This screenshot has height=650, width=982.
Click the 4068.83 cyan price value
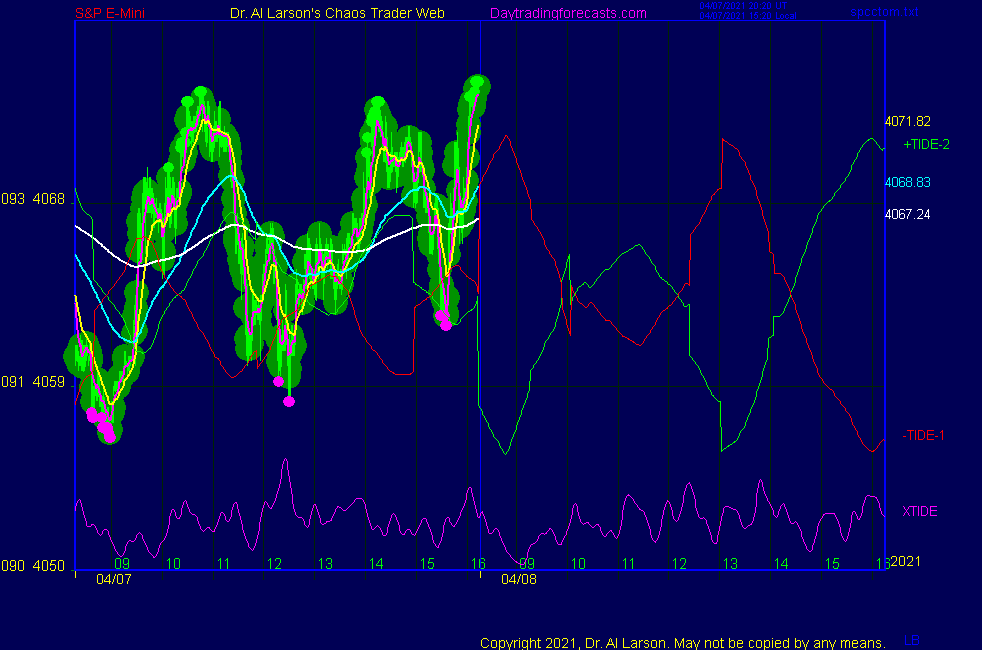click(908, 182)
